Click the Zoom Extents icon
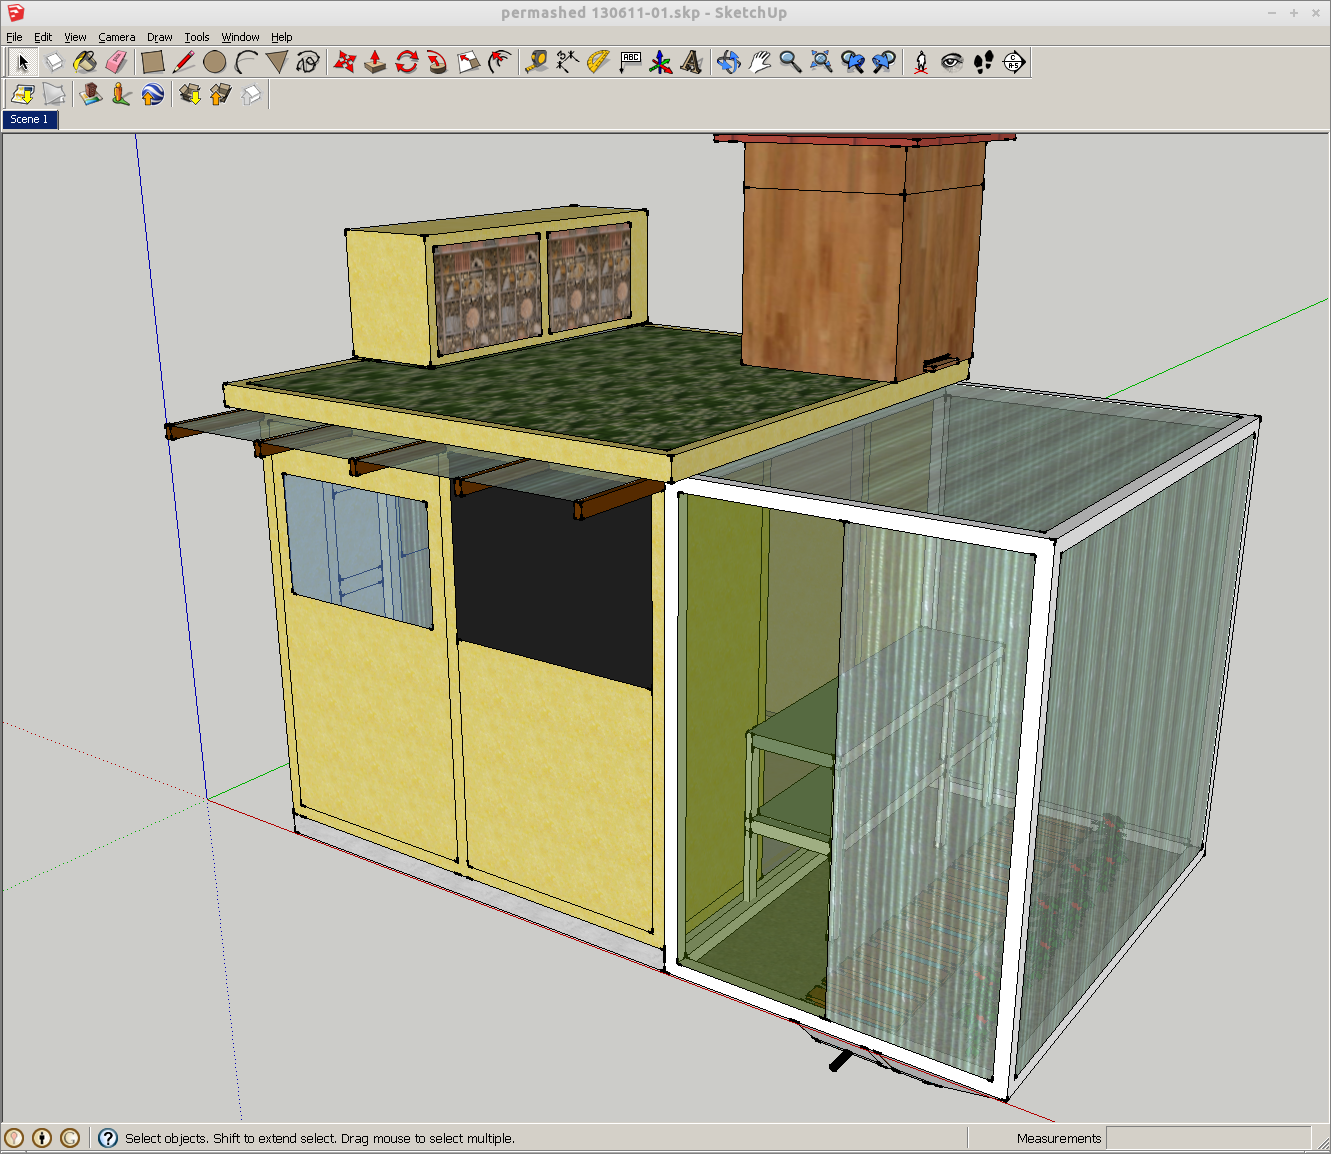The height and width of the screenshot is (1154, 1331). coord(821,62)
